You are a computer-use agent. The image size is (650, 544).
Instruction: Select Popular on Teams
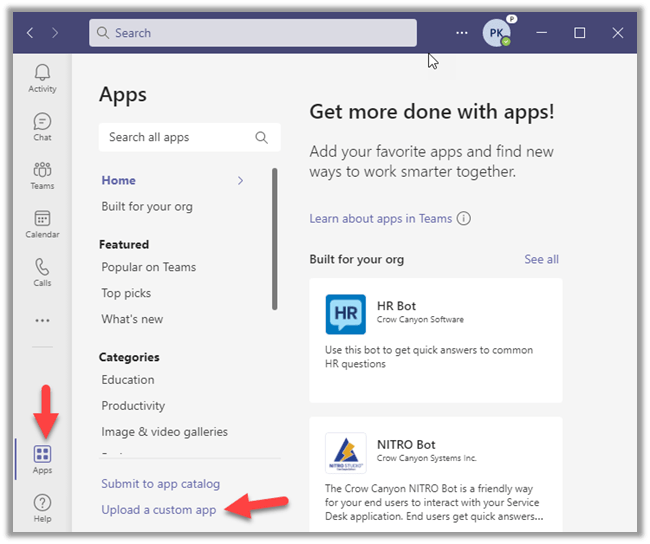point(148,267)
